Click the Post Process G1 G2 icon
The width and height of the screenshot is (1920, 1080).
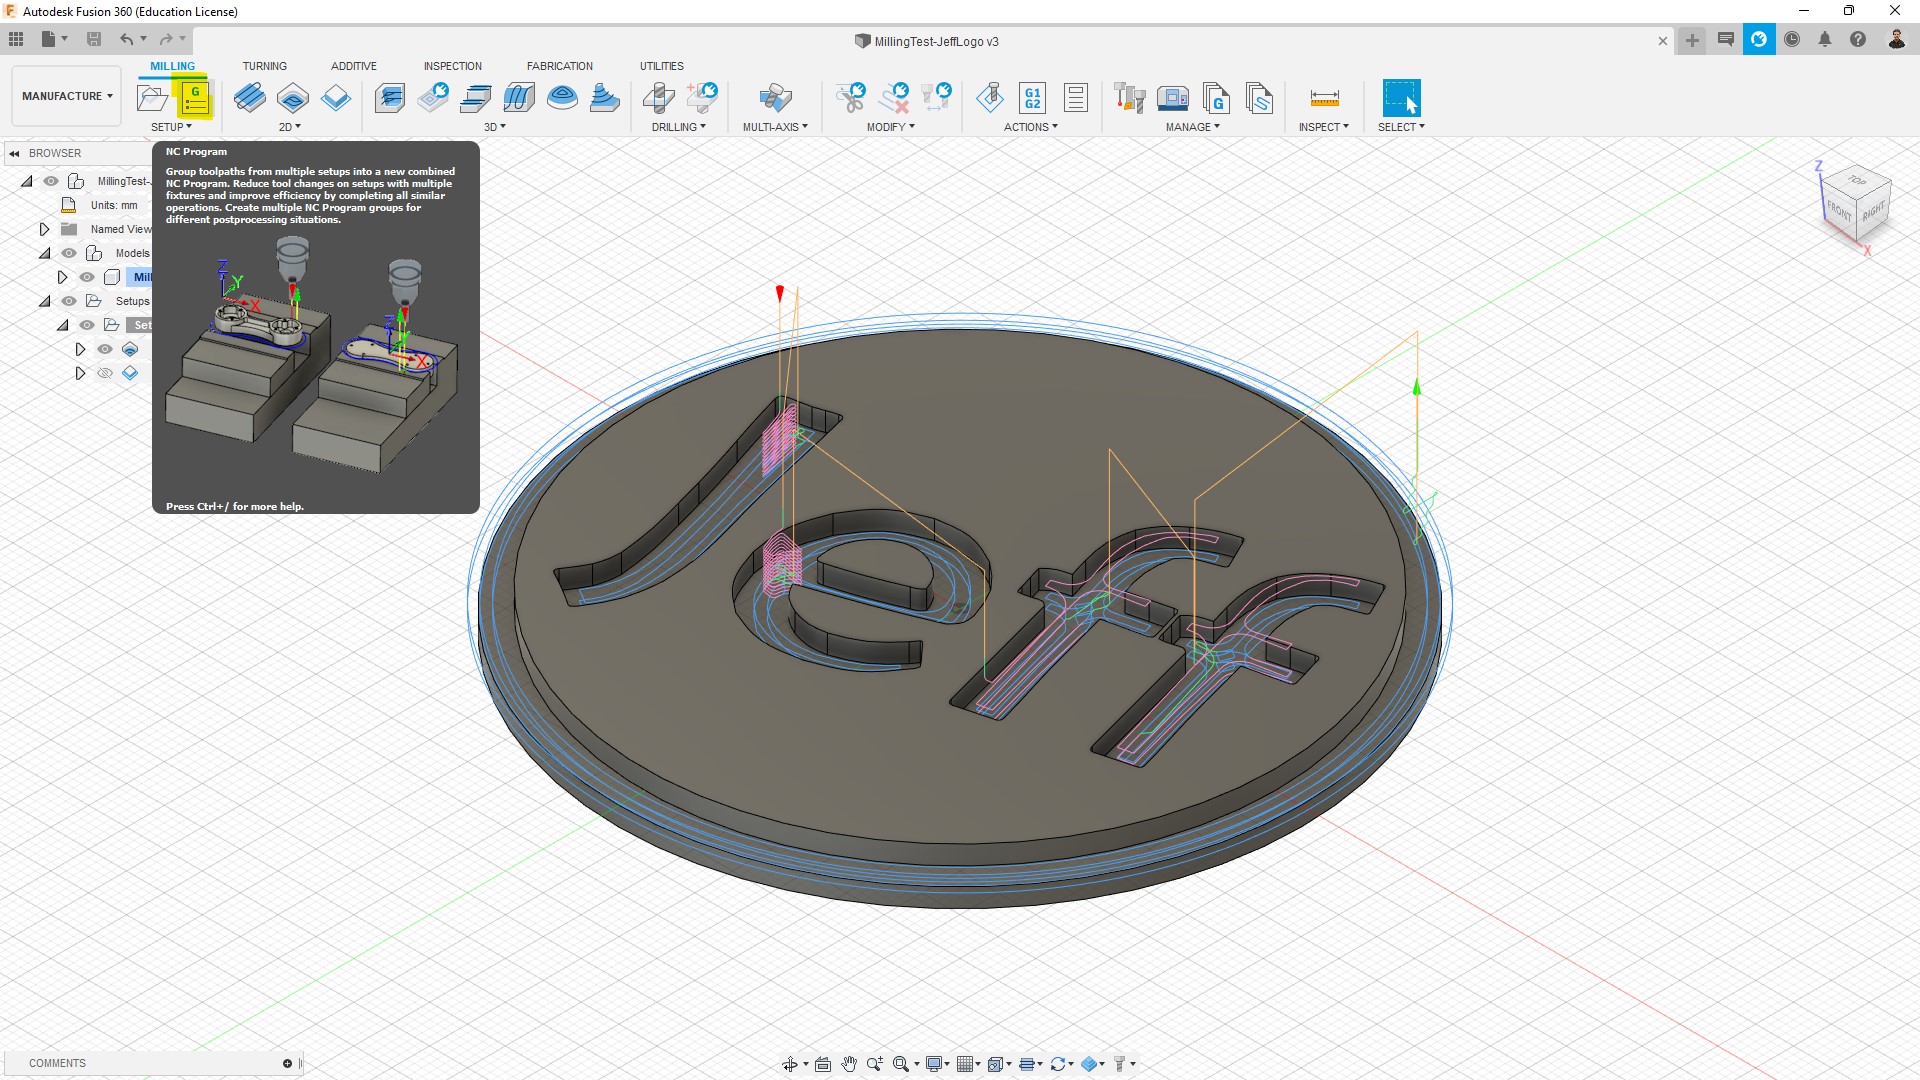pyautogui.click(x=1032, y=98)
